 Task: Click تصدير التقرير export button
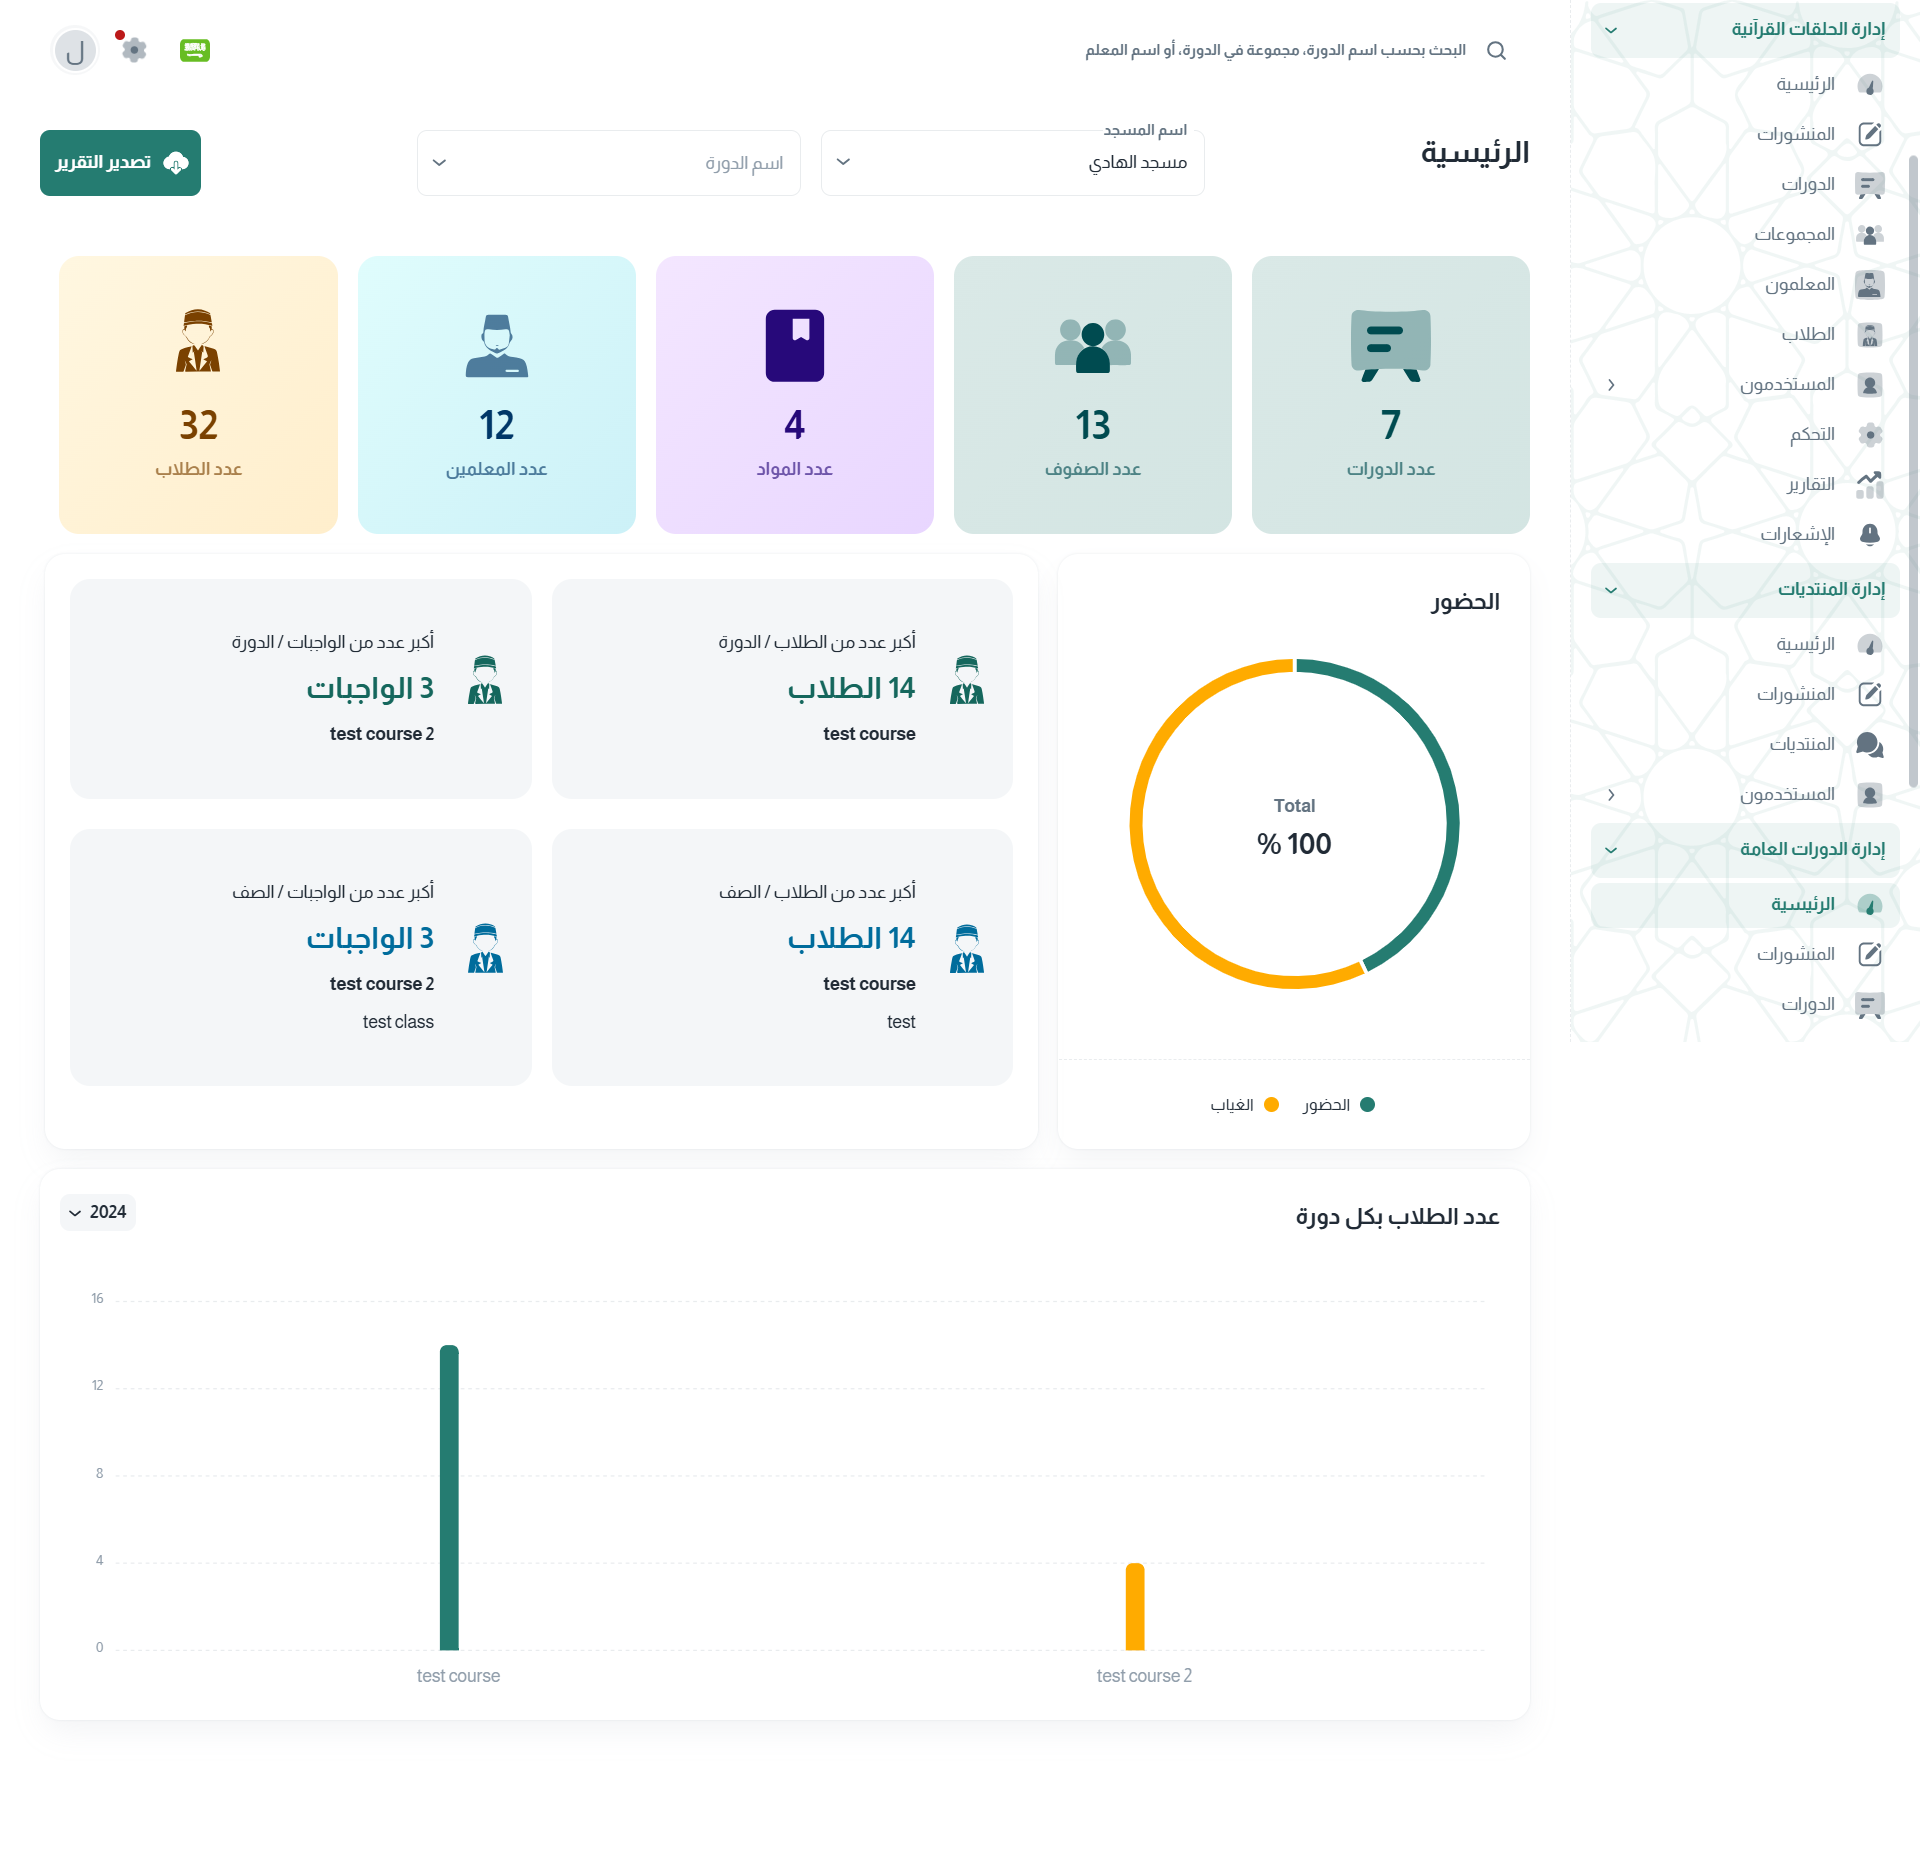click(120, 163)
